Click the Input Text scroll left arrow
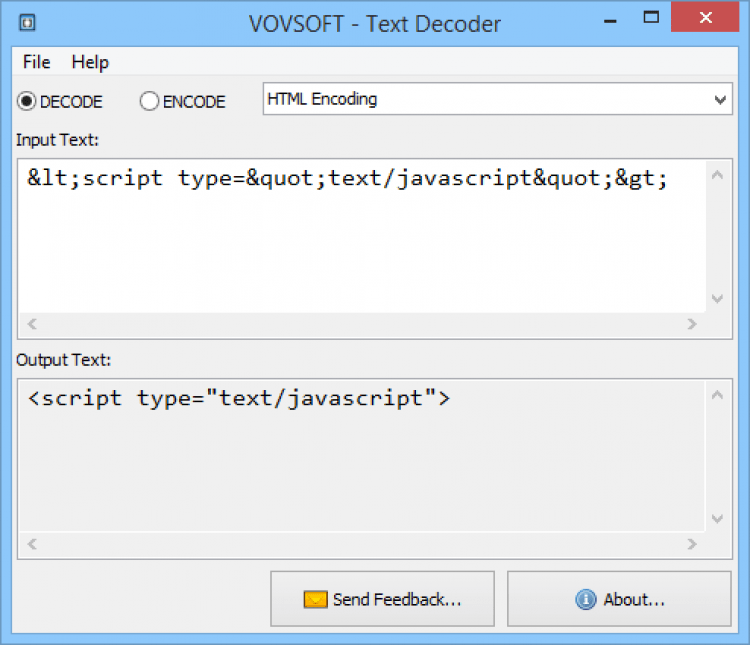Screen dimensions: 750x645 (x=31, y=324)
